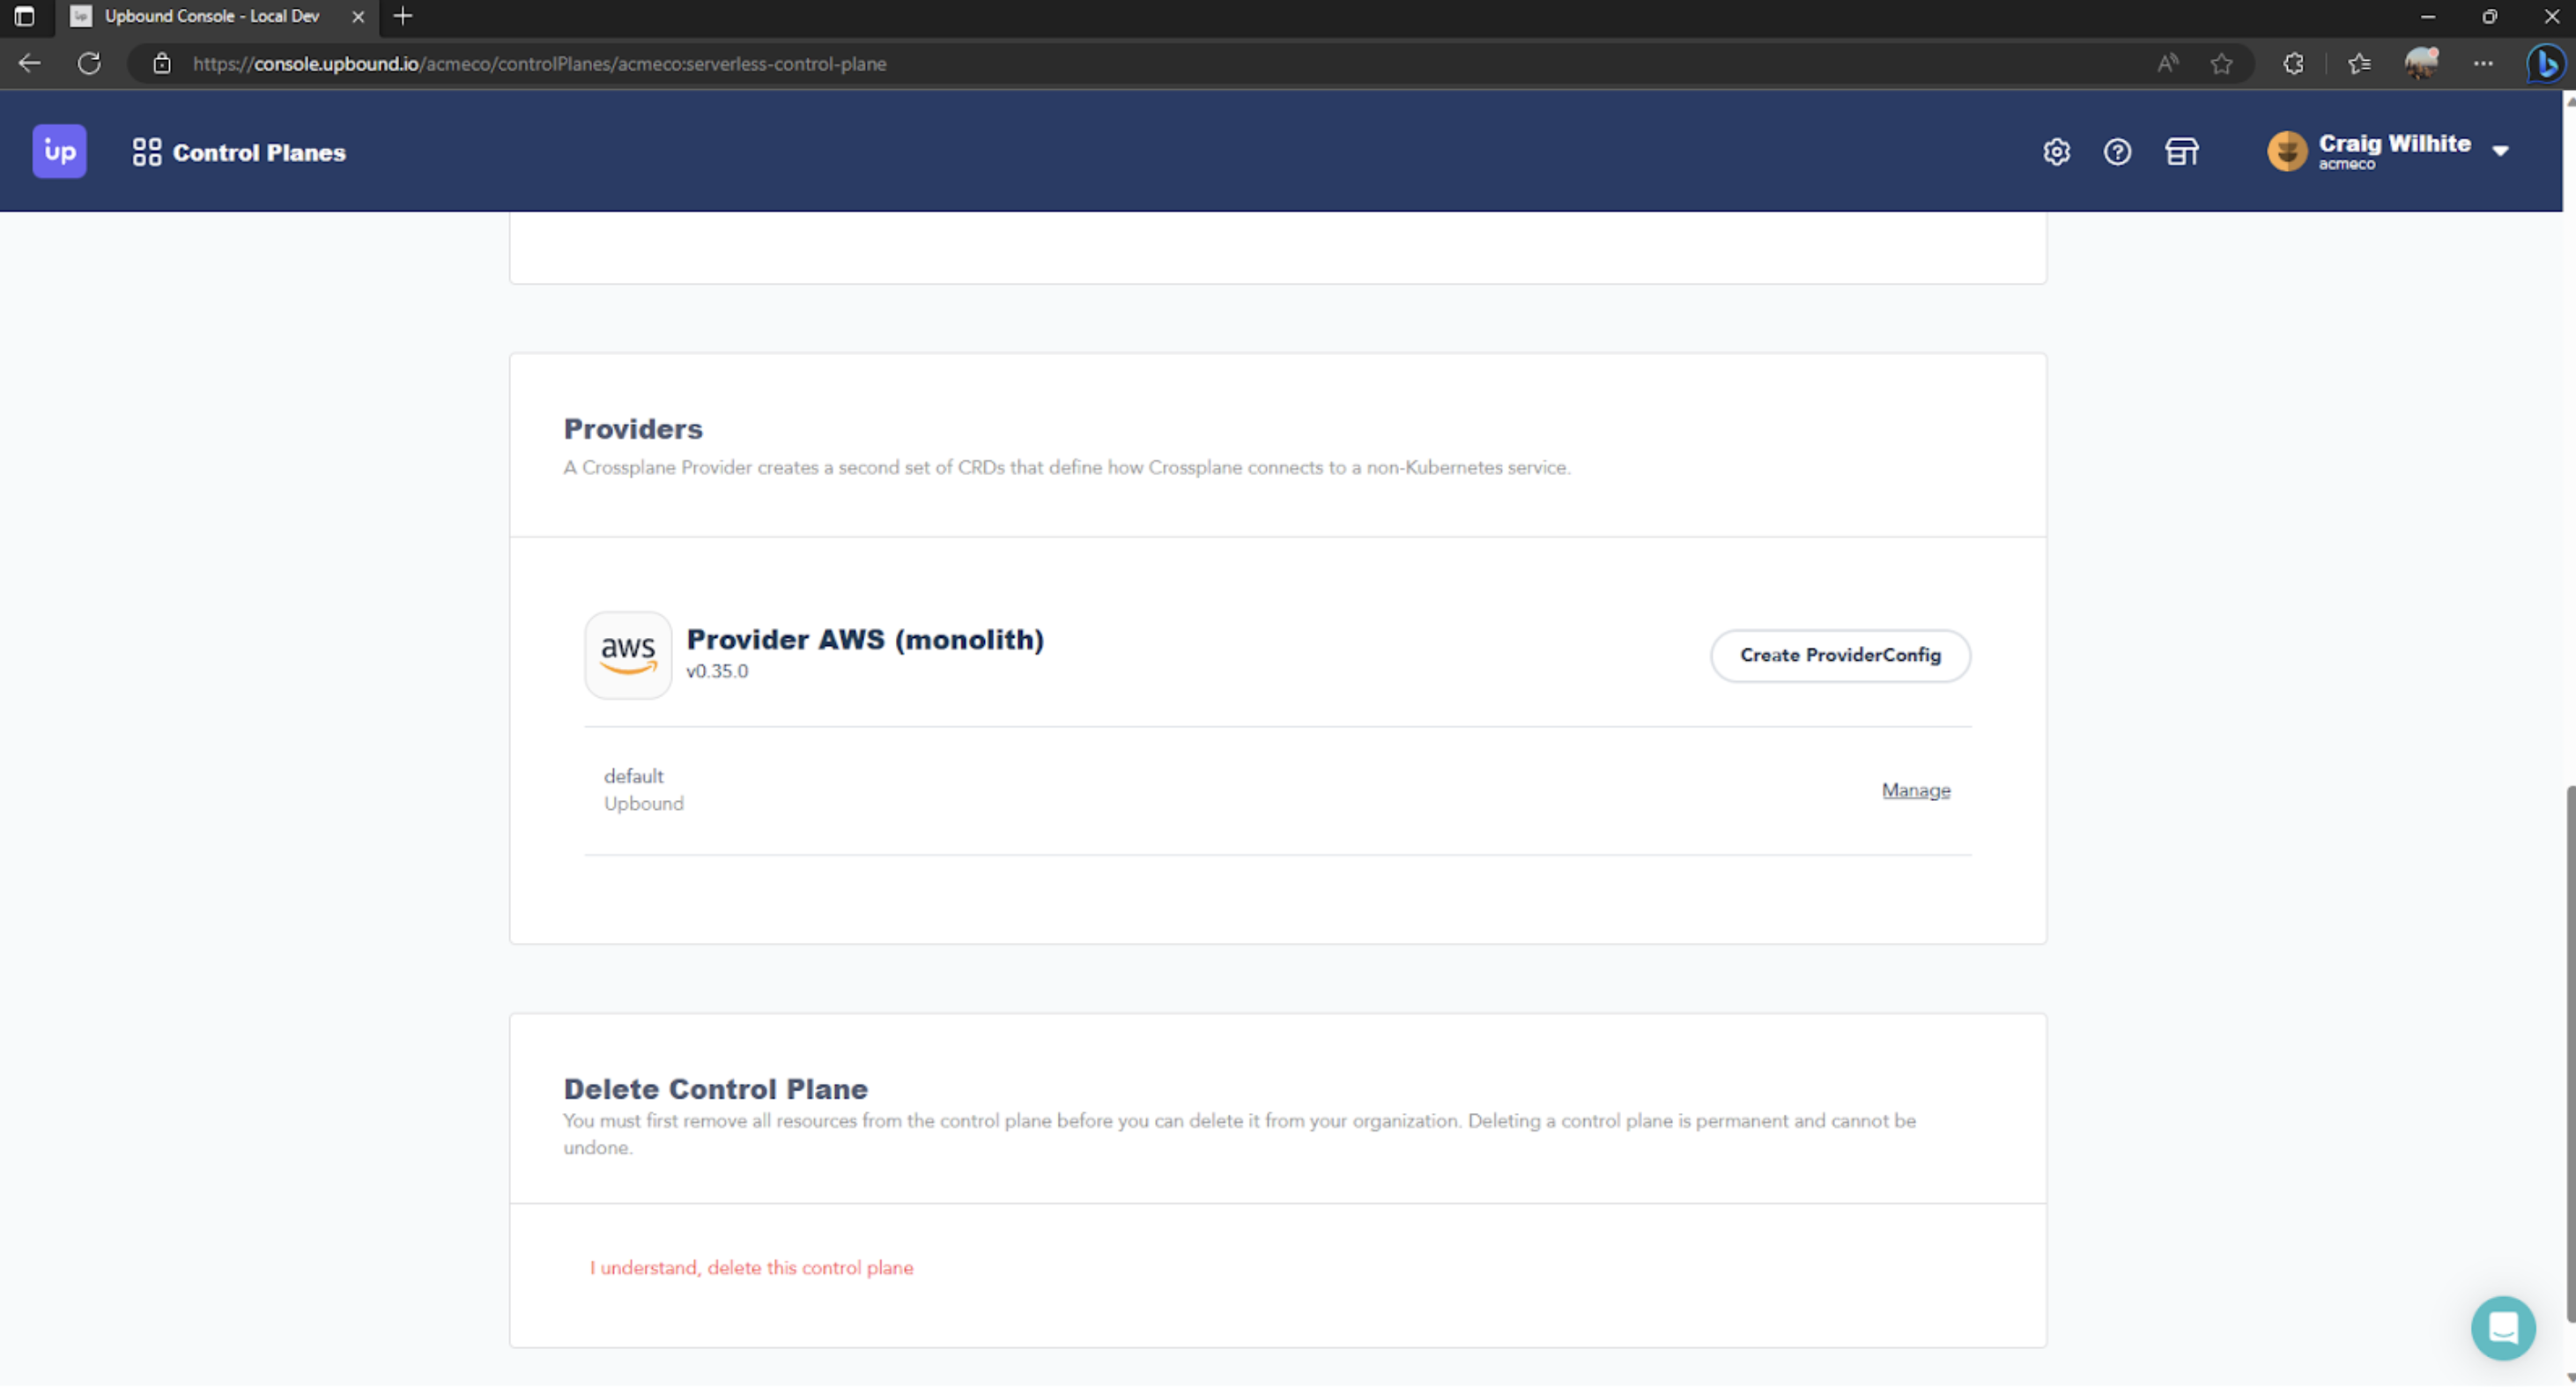This screenshot has width=2576, height=1387.
Task: Close the Upbound Console tab
Action: [358, 16]
